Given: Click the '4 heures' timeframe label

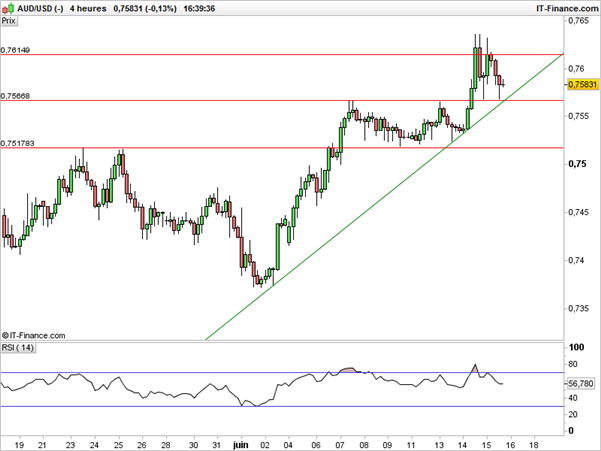Looking at the screenshot, I should click(88, 8).
